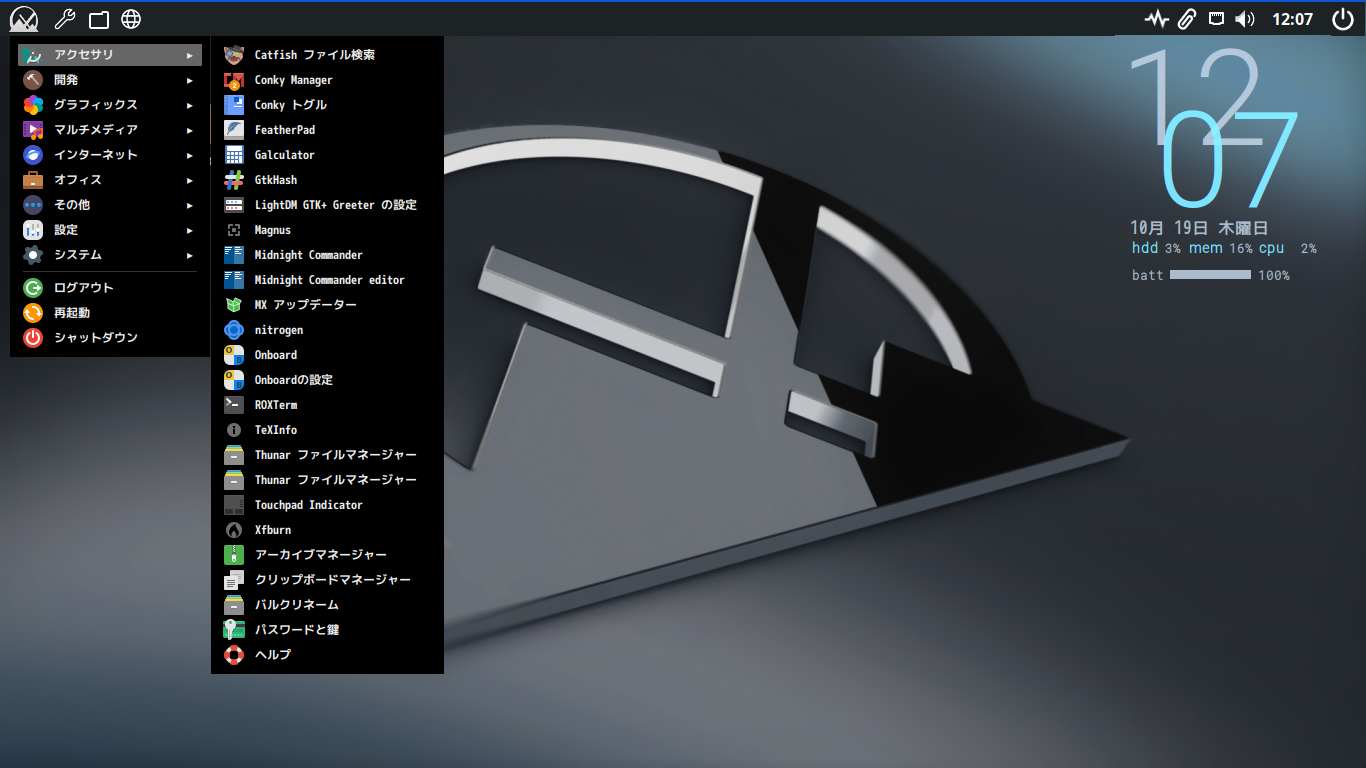The image size is (1366, 768).
Task: Select the 開発 category label
Action: [x=66, y=80]
